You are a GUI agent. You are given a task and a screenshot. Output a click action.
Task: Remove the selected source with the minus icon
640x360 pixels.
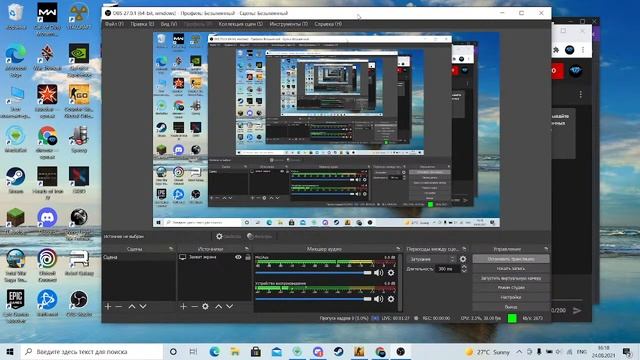(x=194, y=306)
